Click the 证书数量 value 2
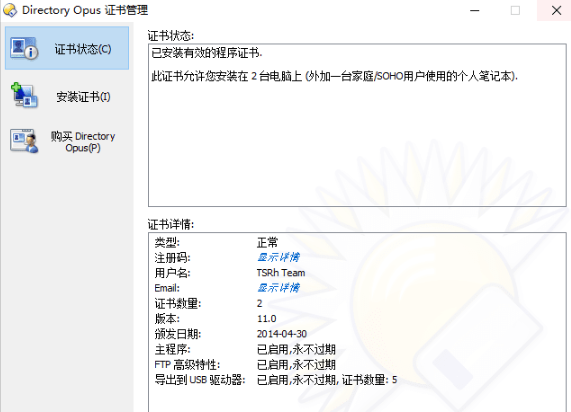 point(260,303)
